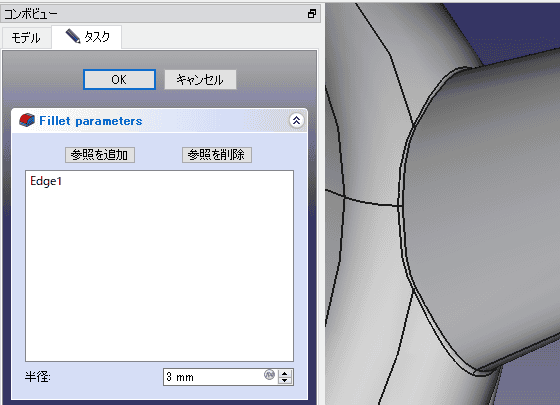The height and width of the screenshot is (405, 560).
Task: Undock the コンボビュー panel with float icon
Action: click(311, 14)
